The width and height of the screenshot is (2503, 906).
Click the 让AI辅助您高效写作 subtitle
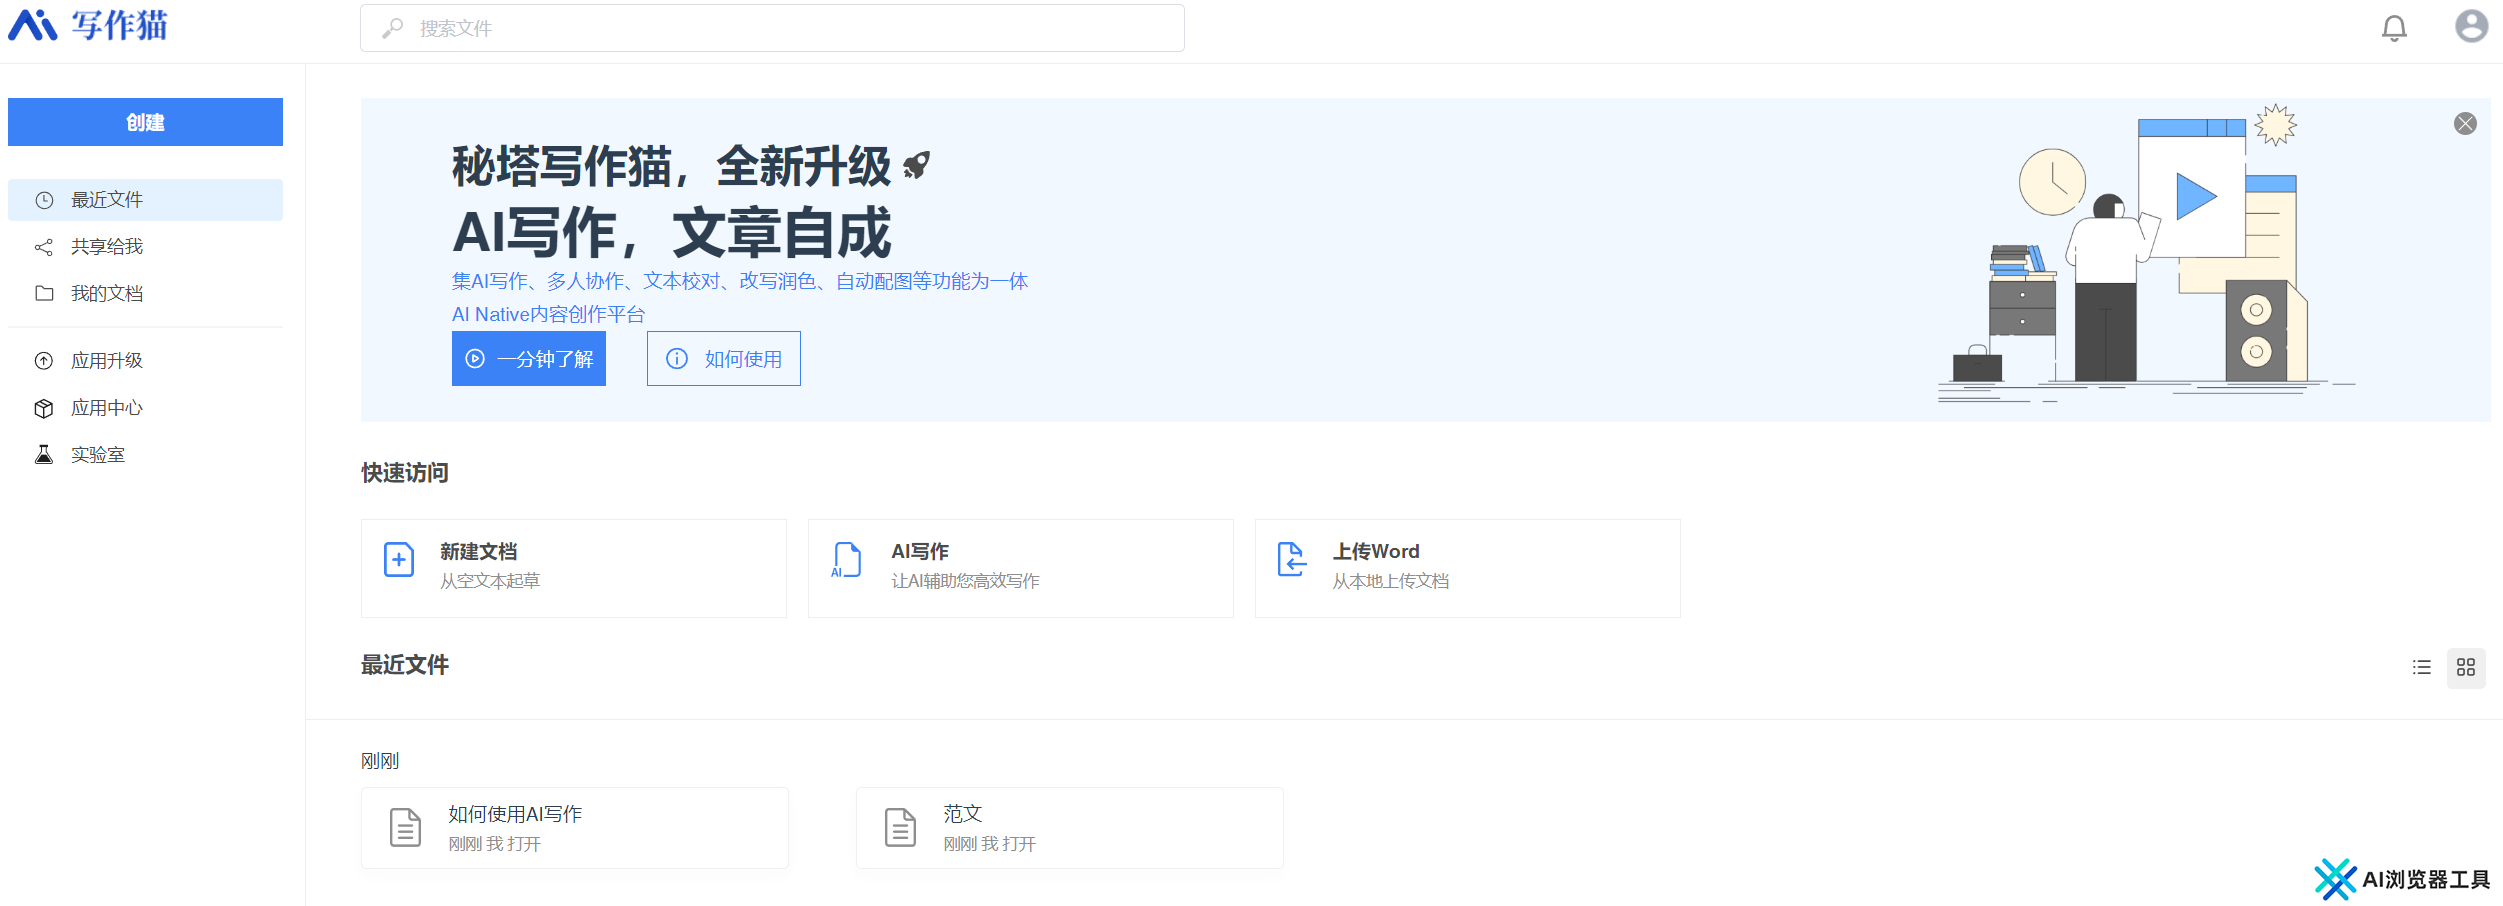click(x=966, y=581)
